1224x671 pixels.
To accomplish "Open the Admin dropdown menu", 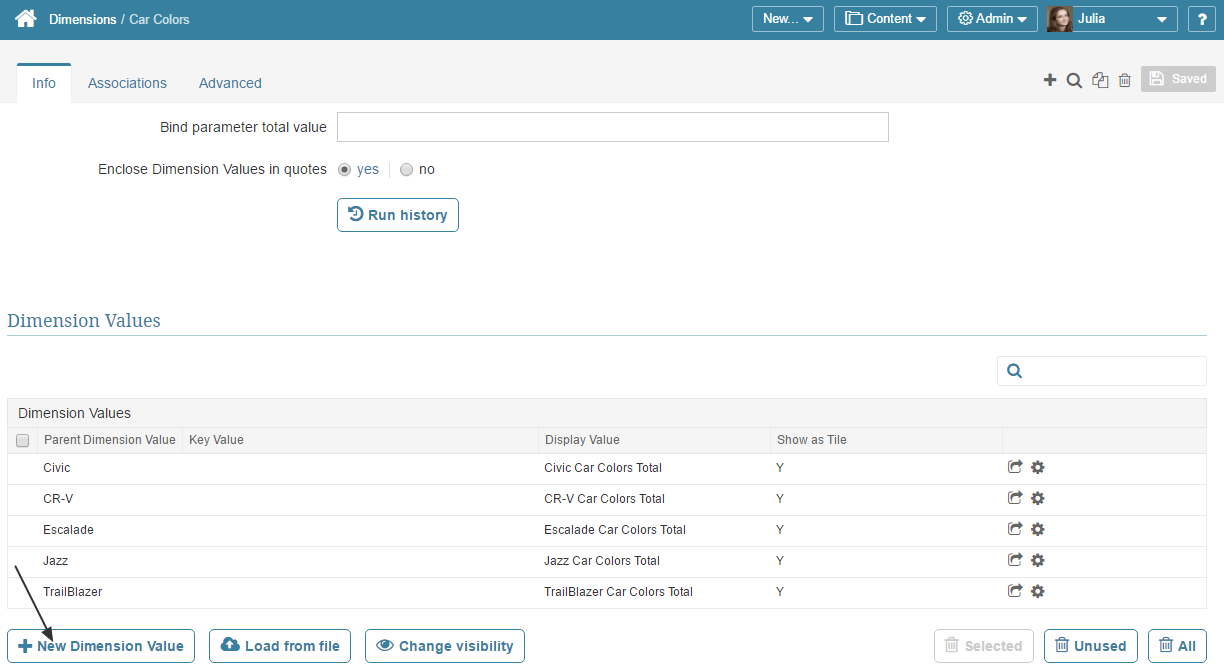I will (991, 19).
